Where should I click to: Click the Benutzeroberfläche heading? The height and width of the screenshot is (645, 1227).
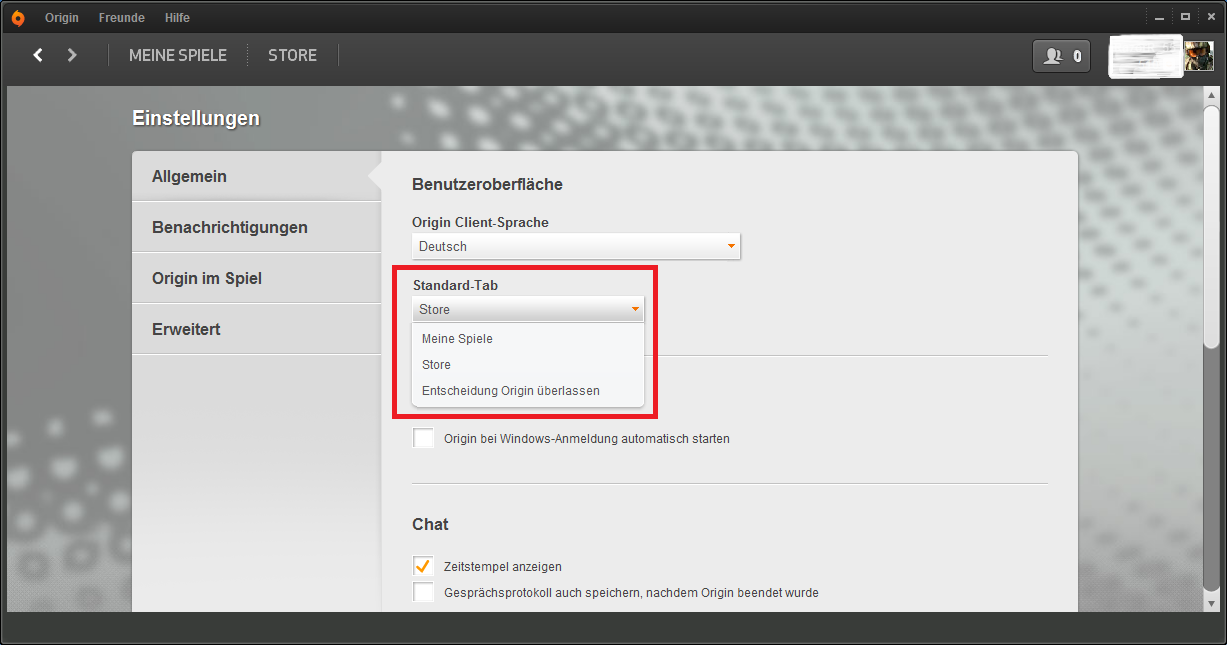point(487,184)
